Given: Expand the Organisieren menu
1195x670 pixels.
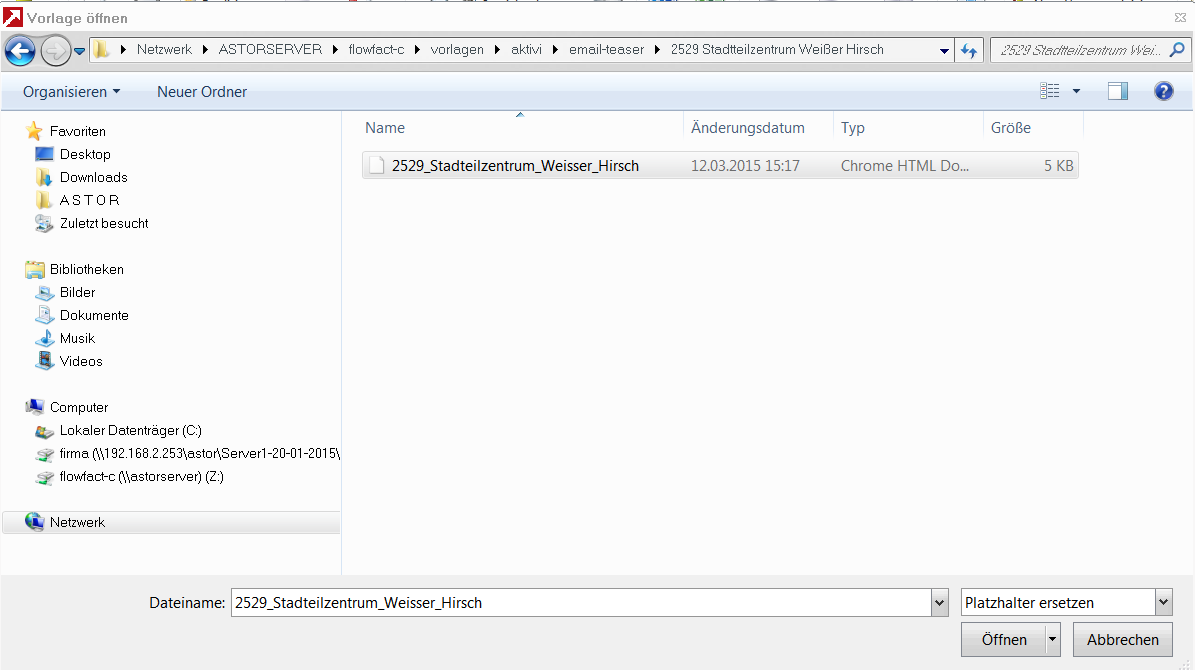Looking at the screenshot, I should click(71, 91).
